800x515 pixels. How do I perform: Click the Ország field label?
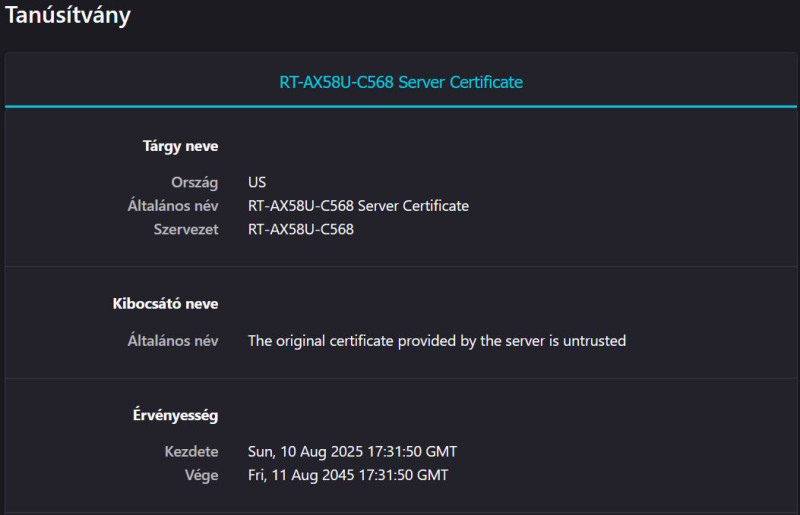tap(195, 183)
